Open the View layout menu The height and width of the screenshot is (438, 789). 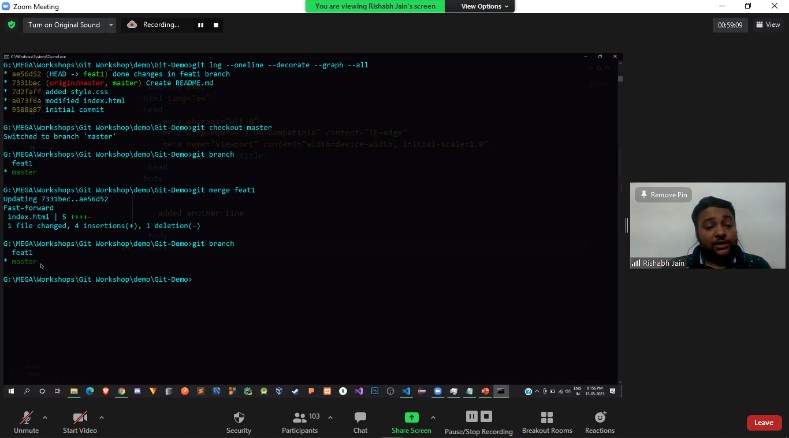coord(768,25)
